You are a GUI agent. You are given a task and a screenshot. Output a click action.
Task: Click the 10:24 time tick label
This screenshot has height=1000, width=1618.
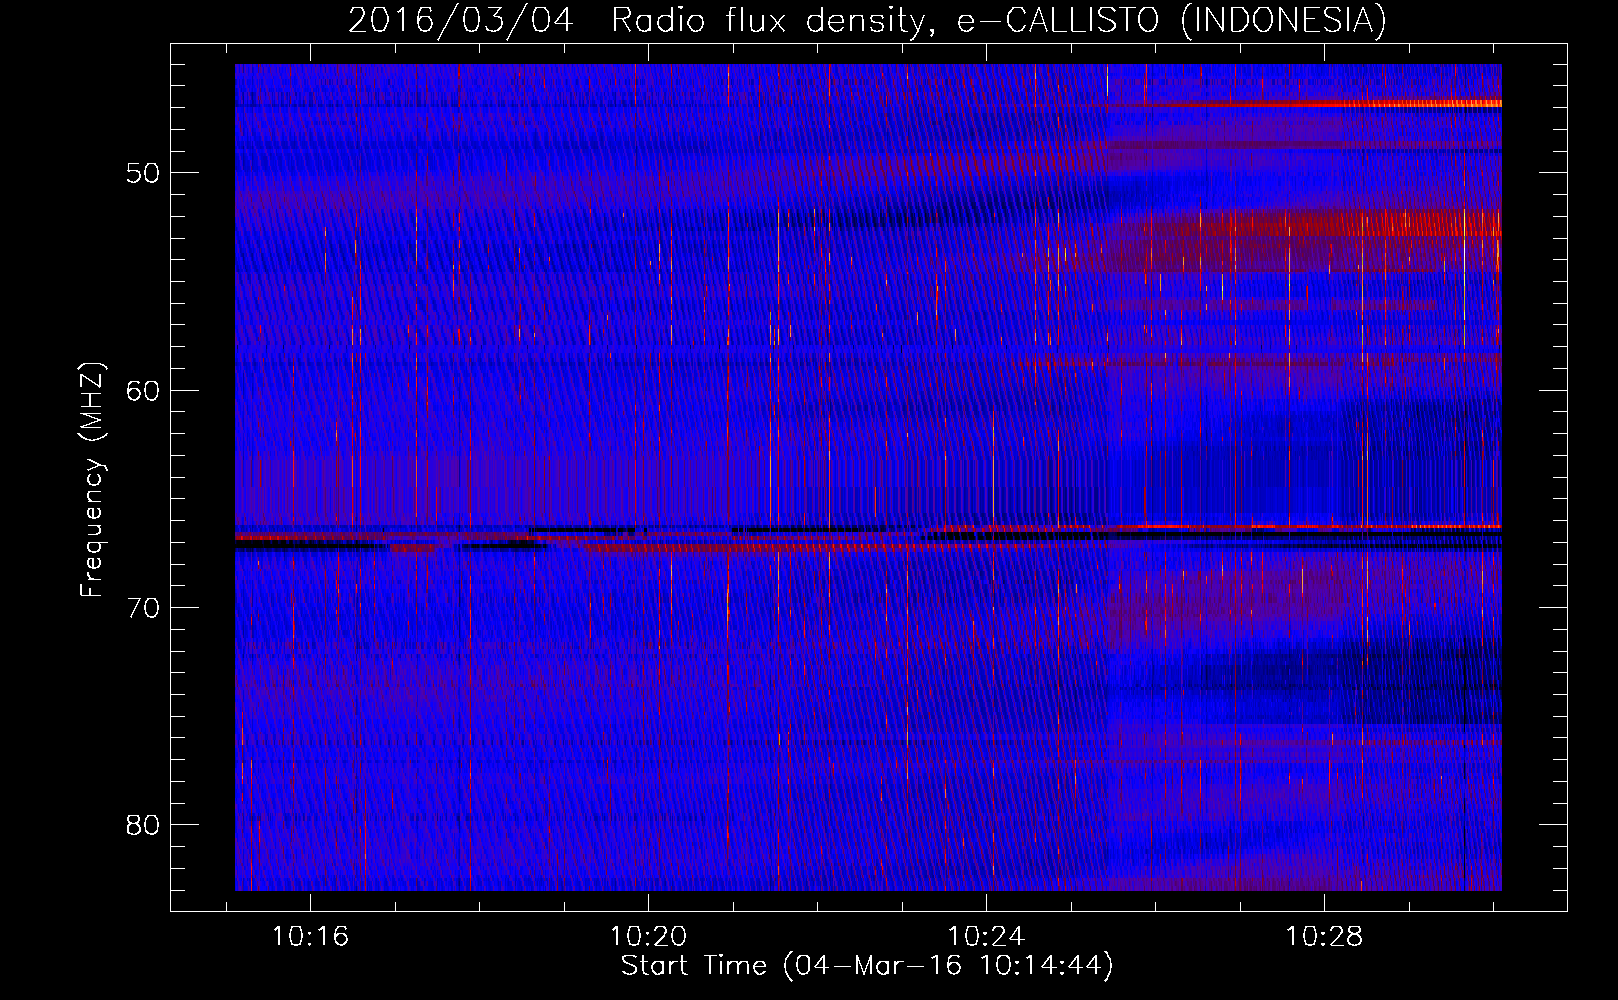pyautogui.click(x=986, y=937)
